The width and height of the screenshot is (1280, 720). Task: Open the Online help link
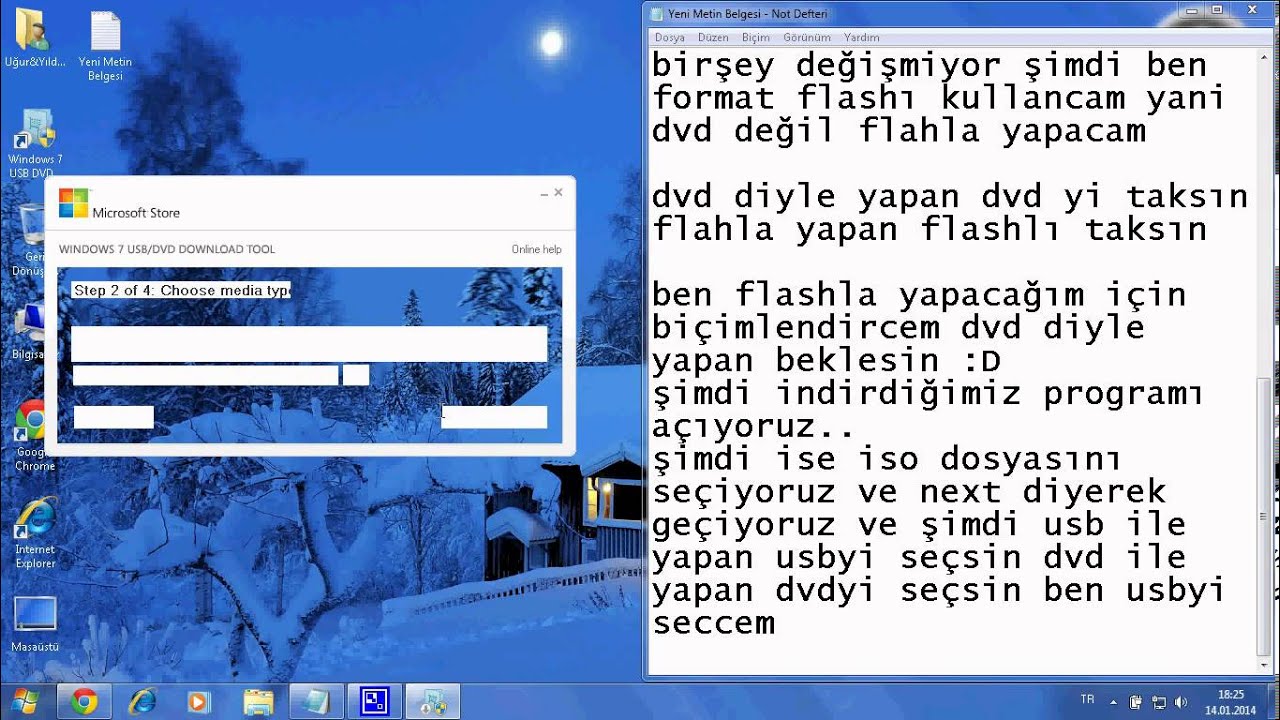[537, 250]
